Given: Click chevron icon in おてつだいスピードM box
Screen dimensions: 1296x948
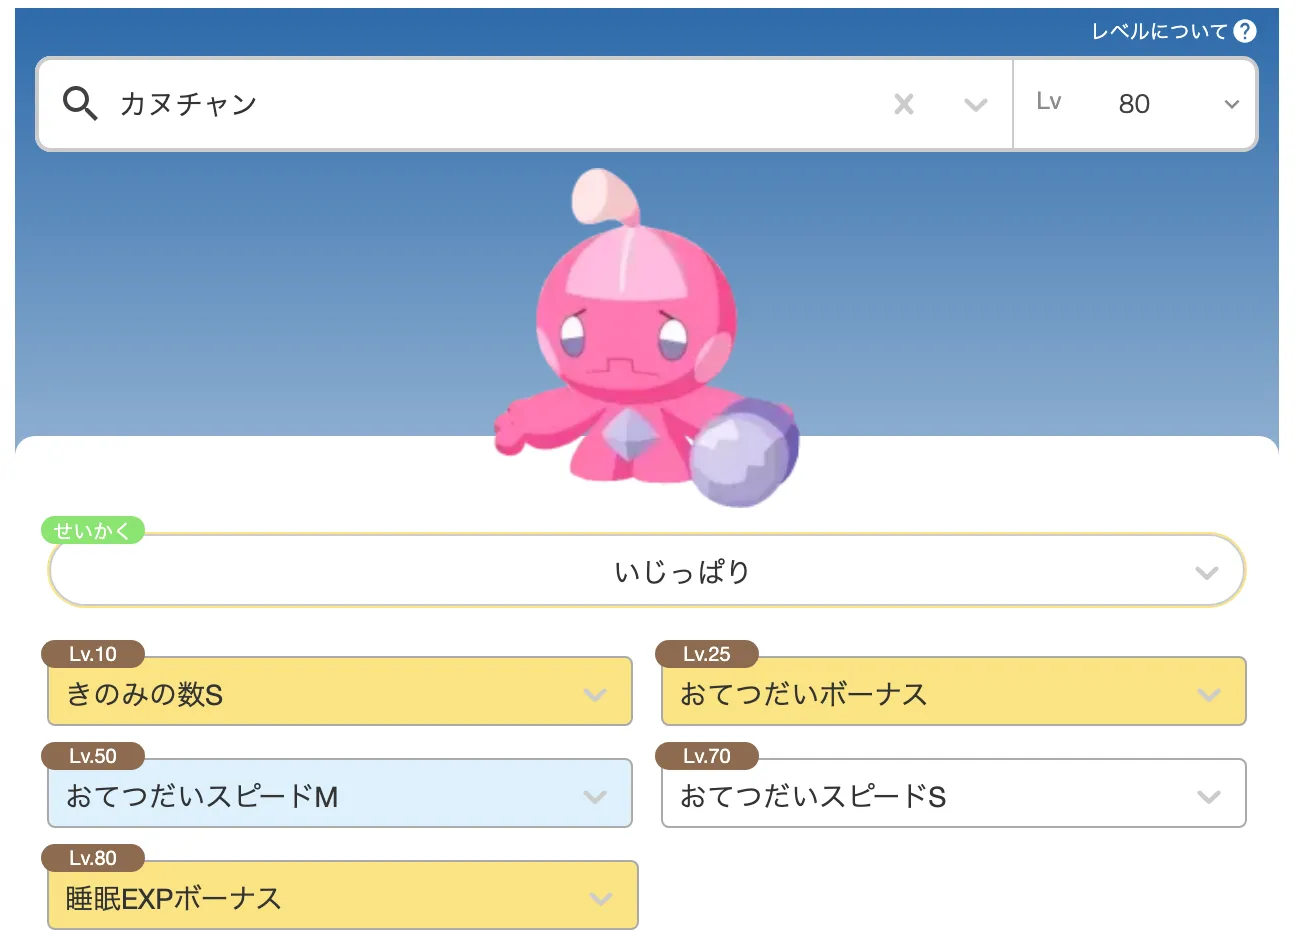Looking at the screenshot, I should click(595, 796).
